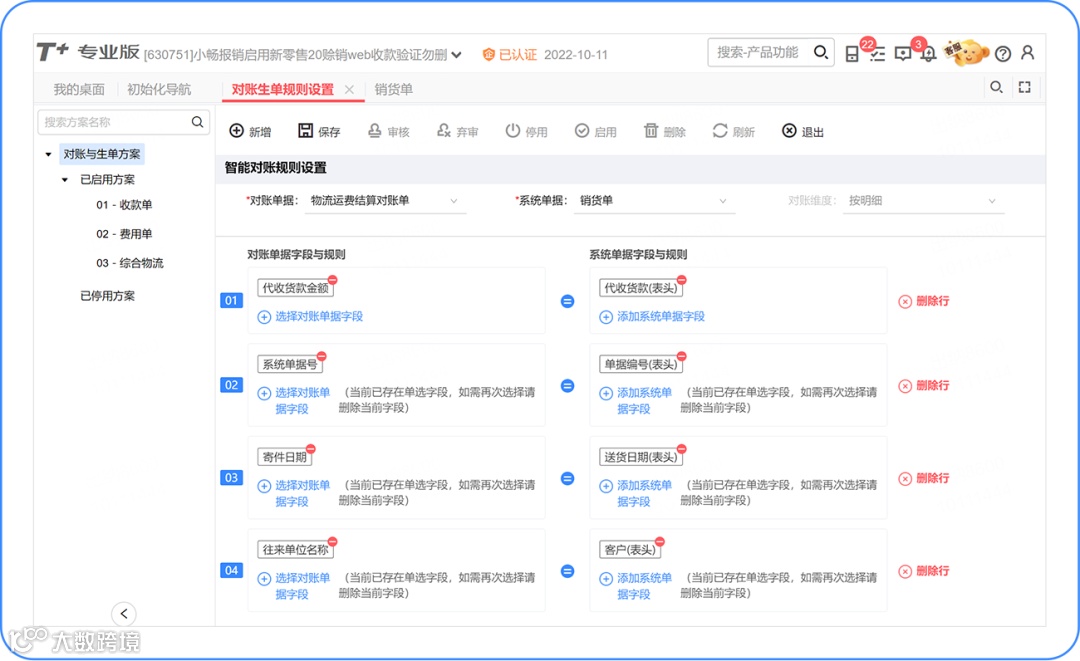Click the 停用 power icon
The height and width of the screenshot is (661, 1080).
512,131
